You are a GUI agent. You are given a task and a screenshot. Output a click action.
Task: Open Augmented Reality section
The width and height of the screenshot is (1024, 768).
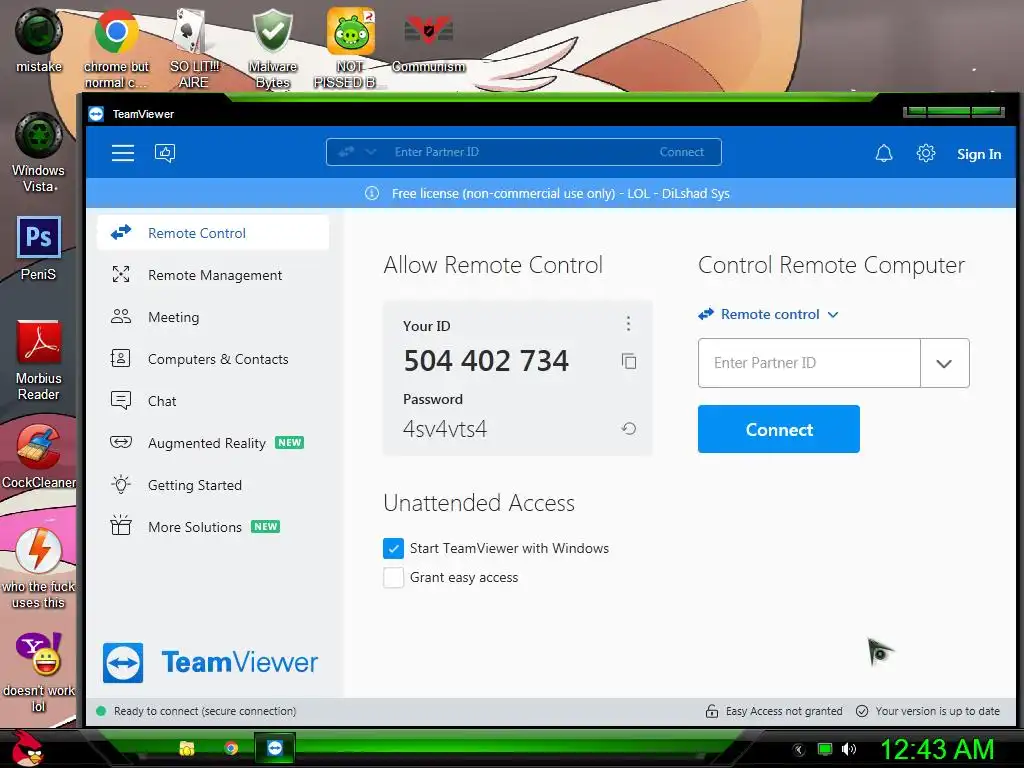pyautogui.click(x=213, y=443)
